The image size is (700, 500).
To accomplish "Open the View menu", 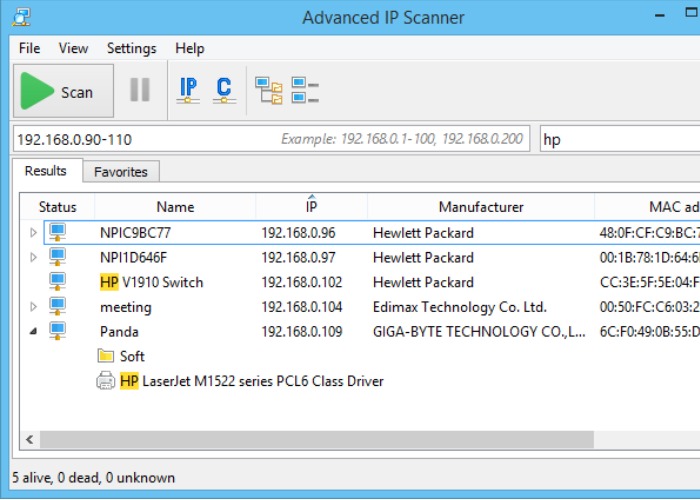I will coord(73,48).
